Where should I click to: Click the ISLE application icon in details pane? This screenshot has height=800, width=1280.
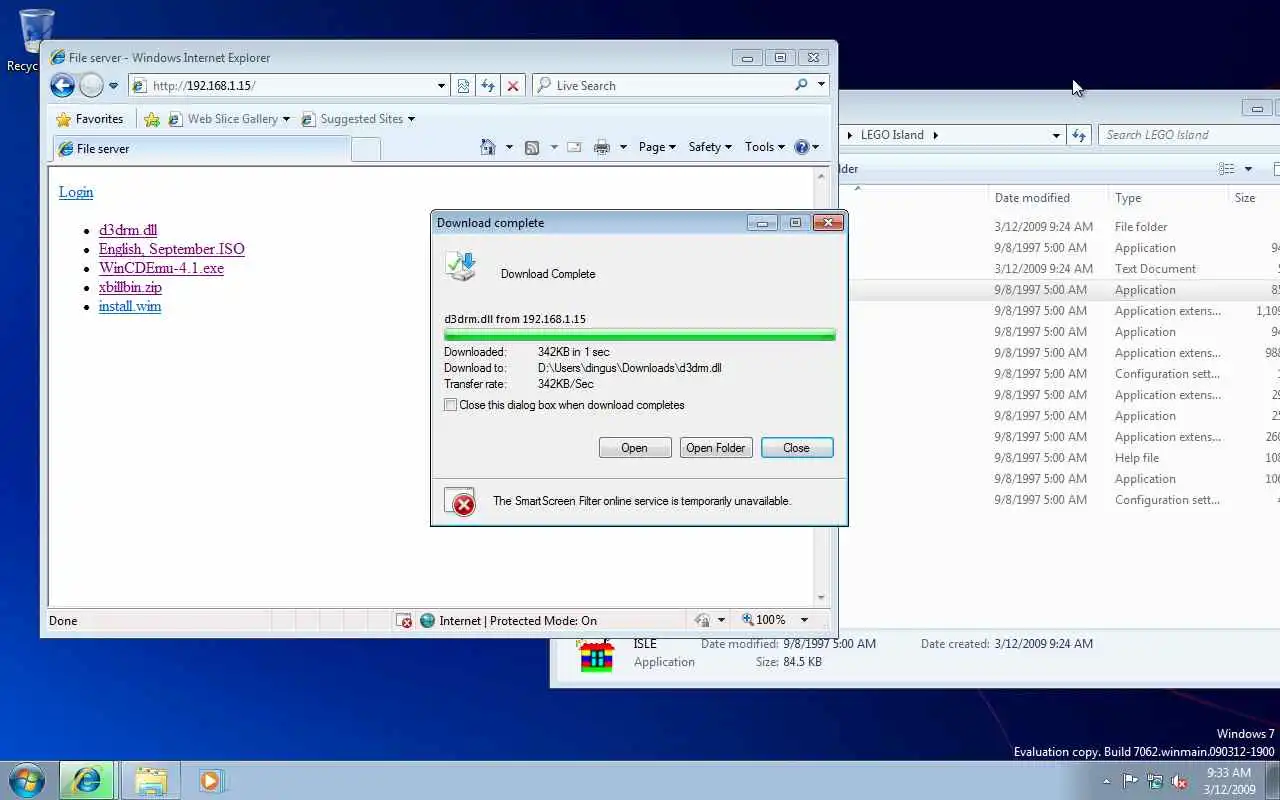tap(596, 655)
